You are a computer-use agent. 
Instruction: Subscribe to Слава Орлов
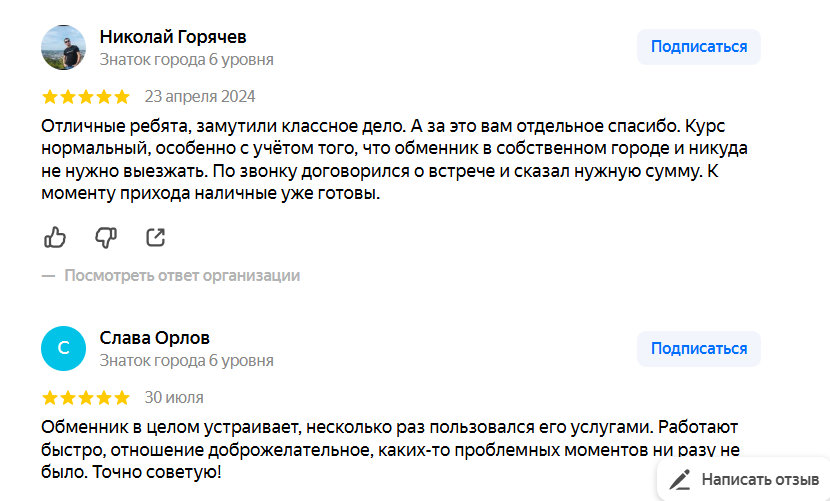[698, 348]
